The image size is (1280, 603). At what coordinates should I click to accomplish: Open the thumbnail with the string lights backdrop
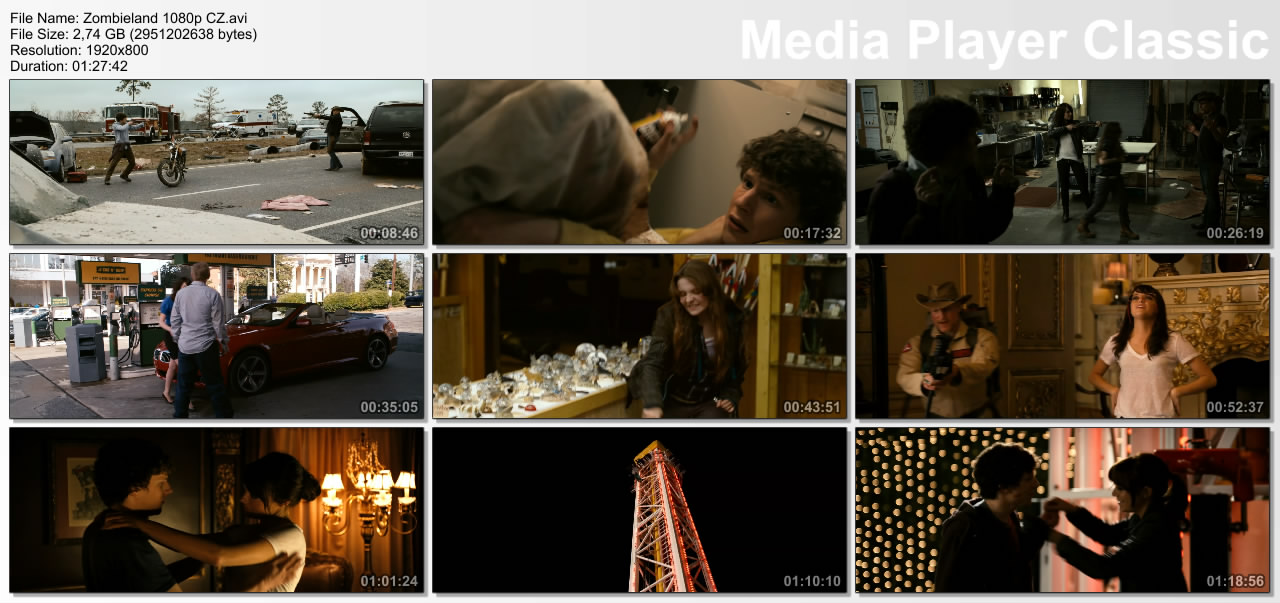1062,510
